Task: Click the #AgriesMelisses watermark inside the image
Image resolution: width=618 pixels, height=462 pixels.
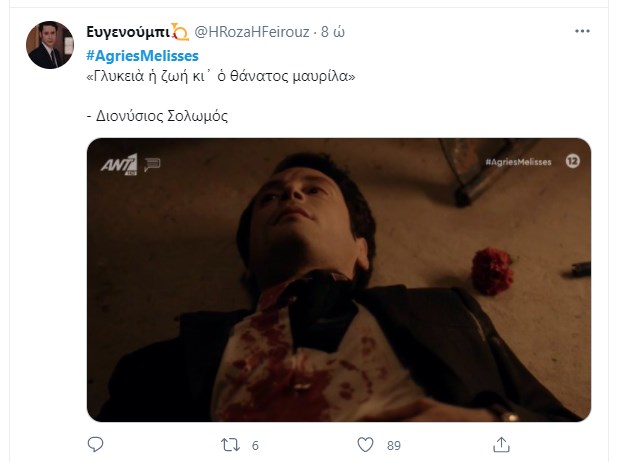Action: click(518, 160)
